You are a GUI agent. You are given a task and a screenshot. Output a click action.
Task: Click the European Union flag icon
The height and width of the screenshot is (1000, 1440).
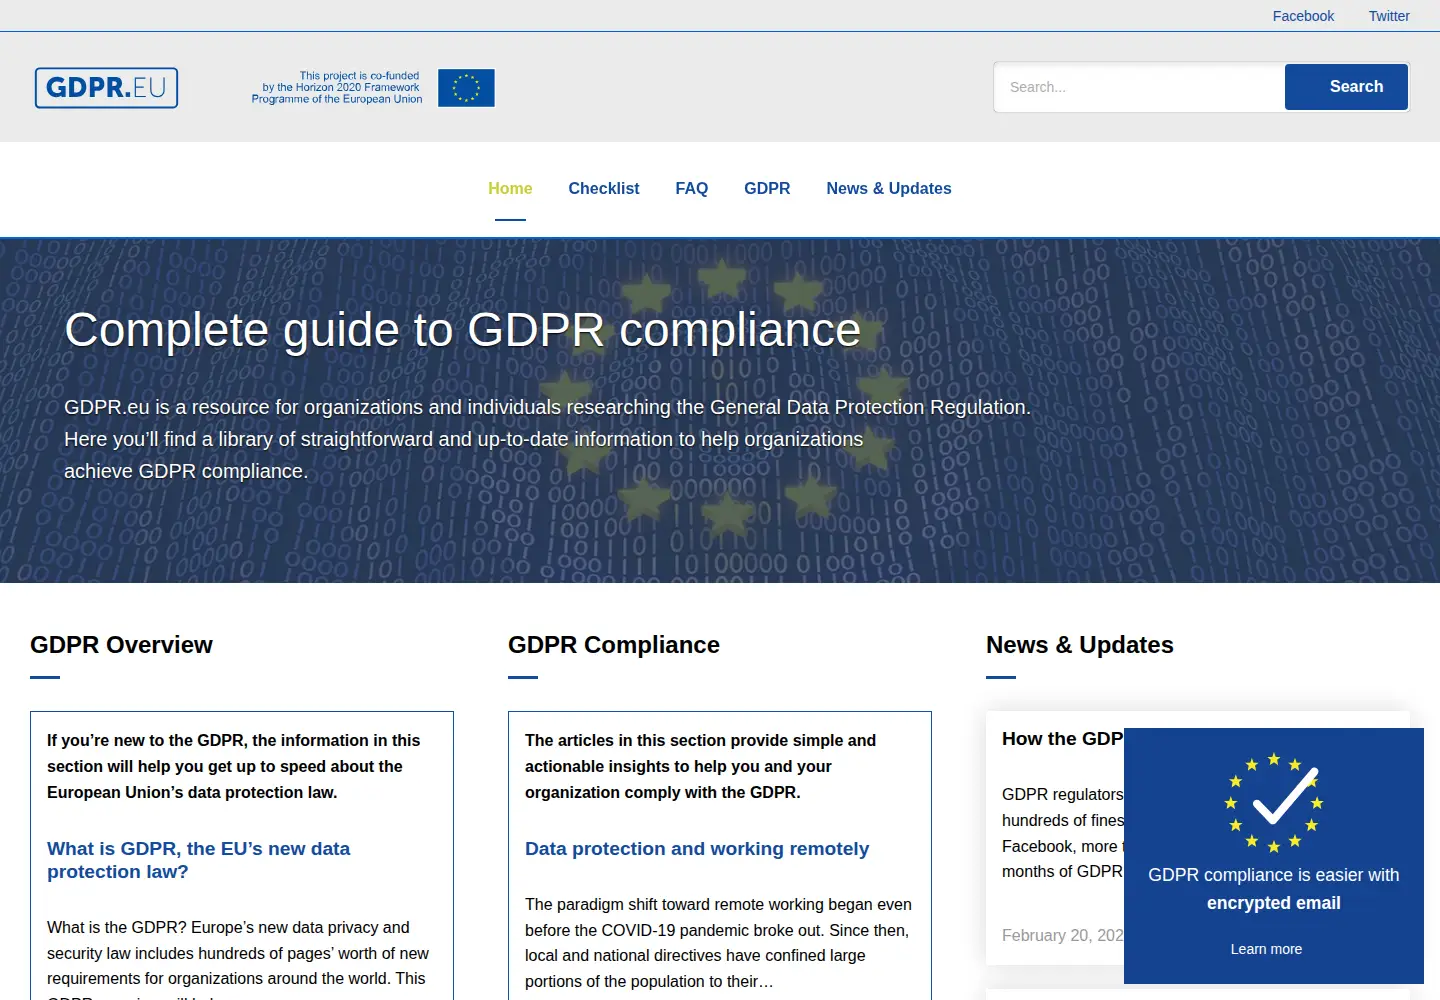(466, 88)
